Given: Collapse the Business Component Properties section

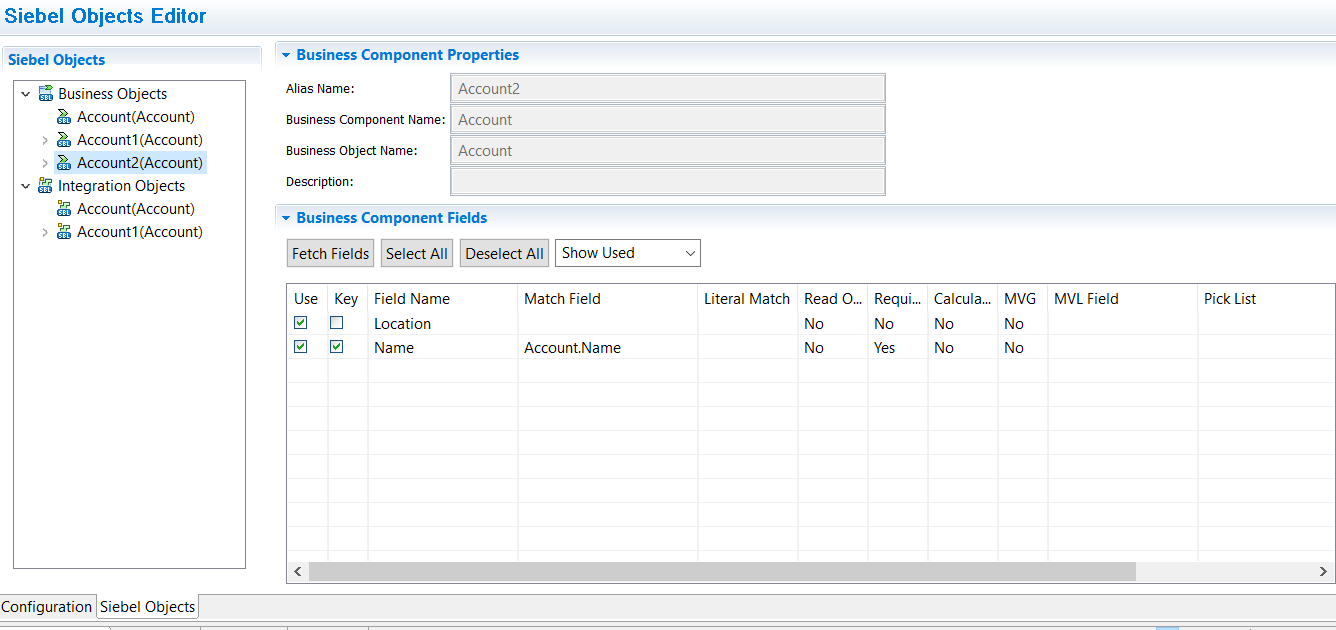Looking at the screenshot, I should [286, 55].
